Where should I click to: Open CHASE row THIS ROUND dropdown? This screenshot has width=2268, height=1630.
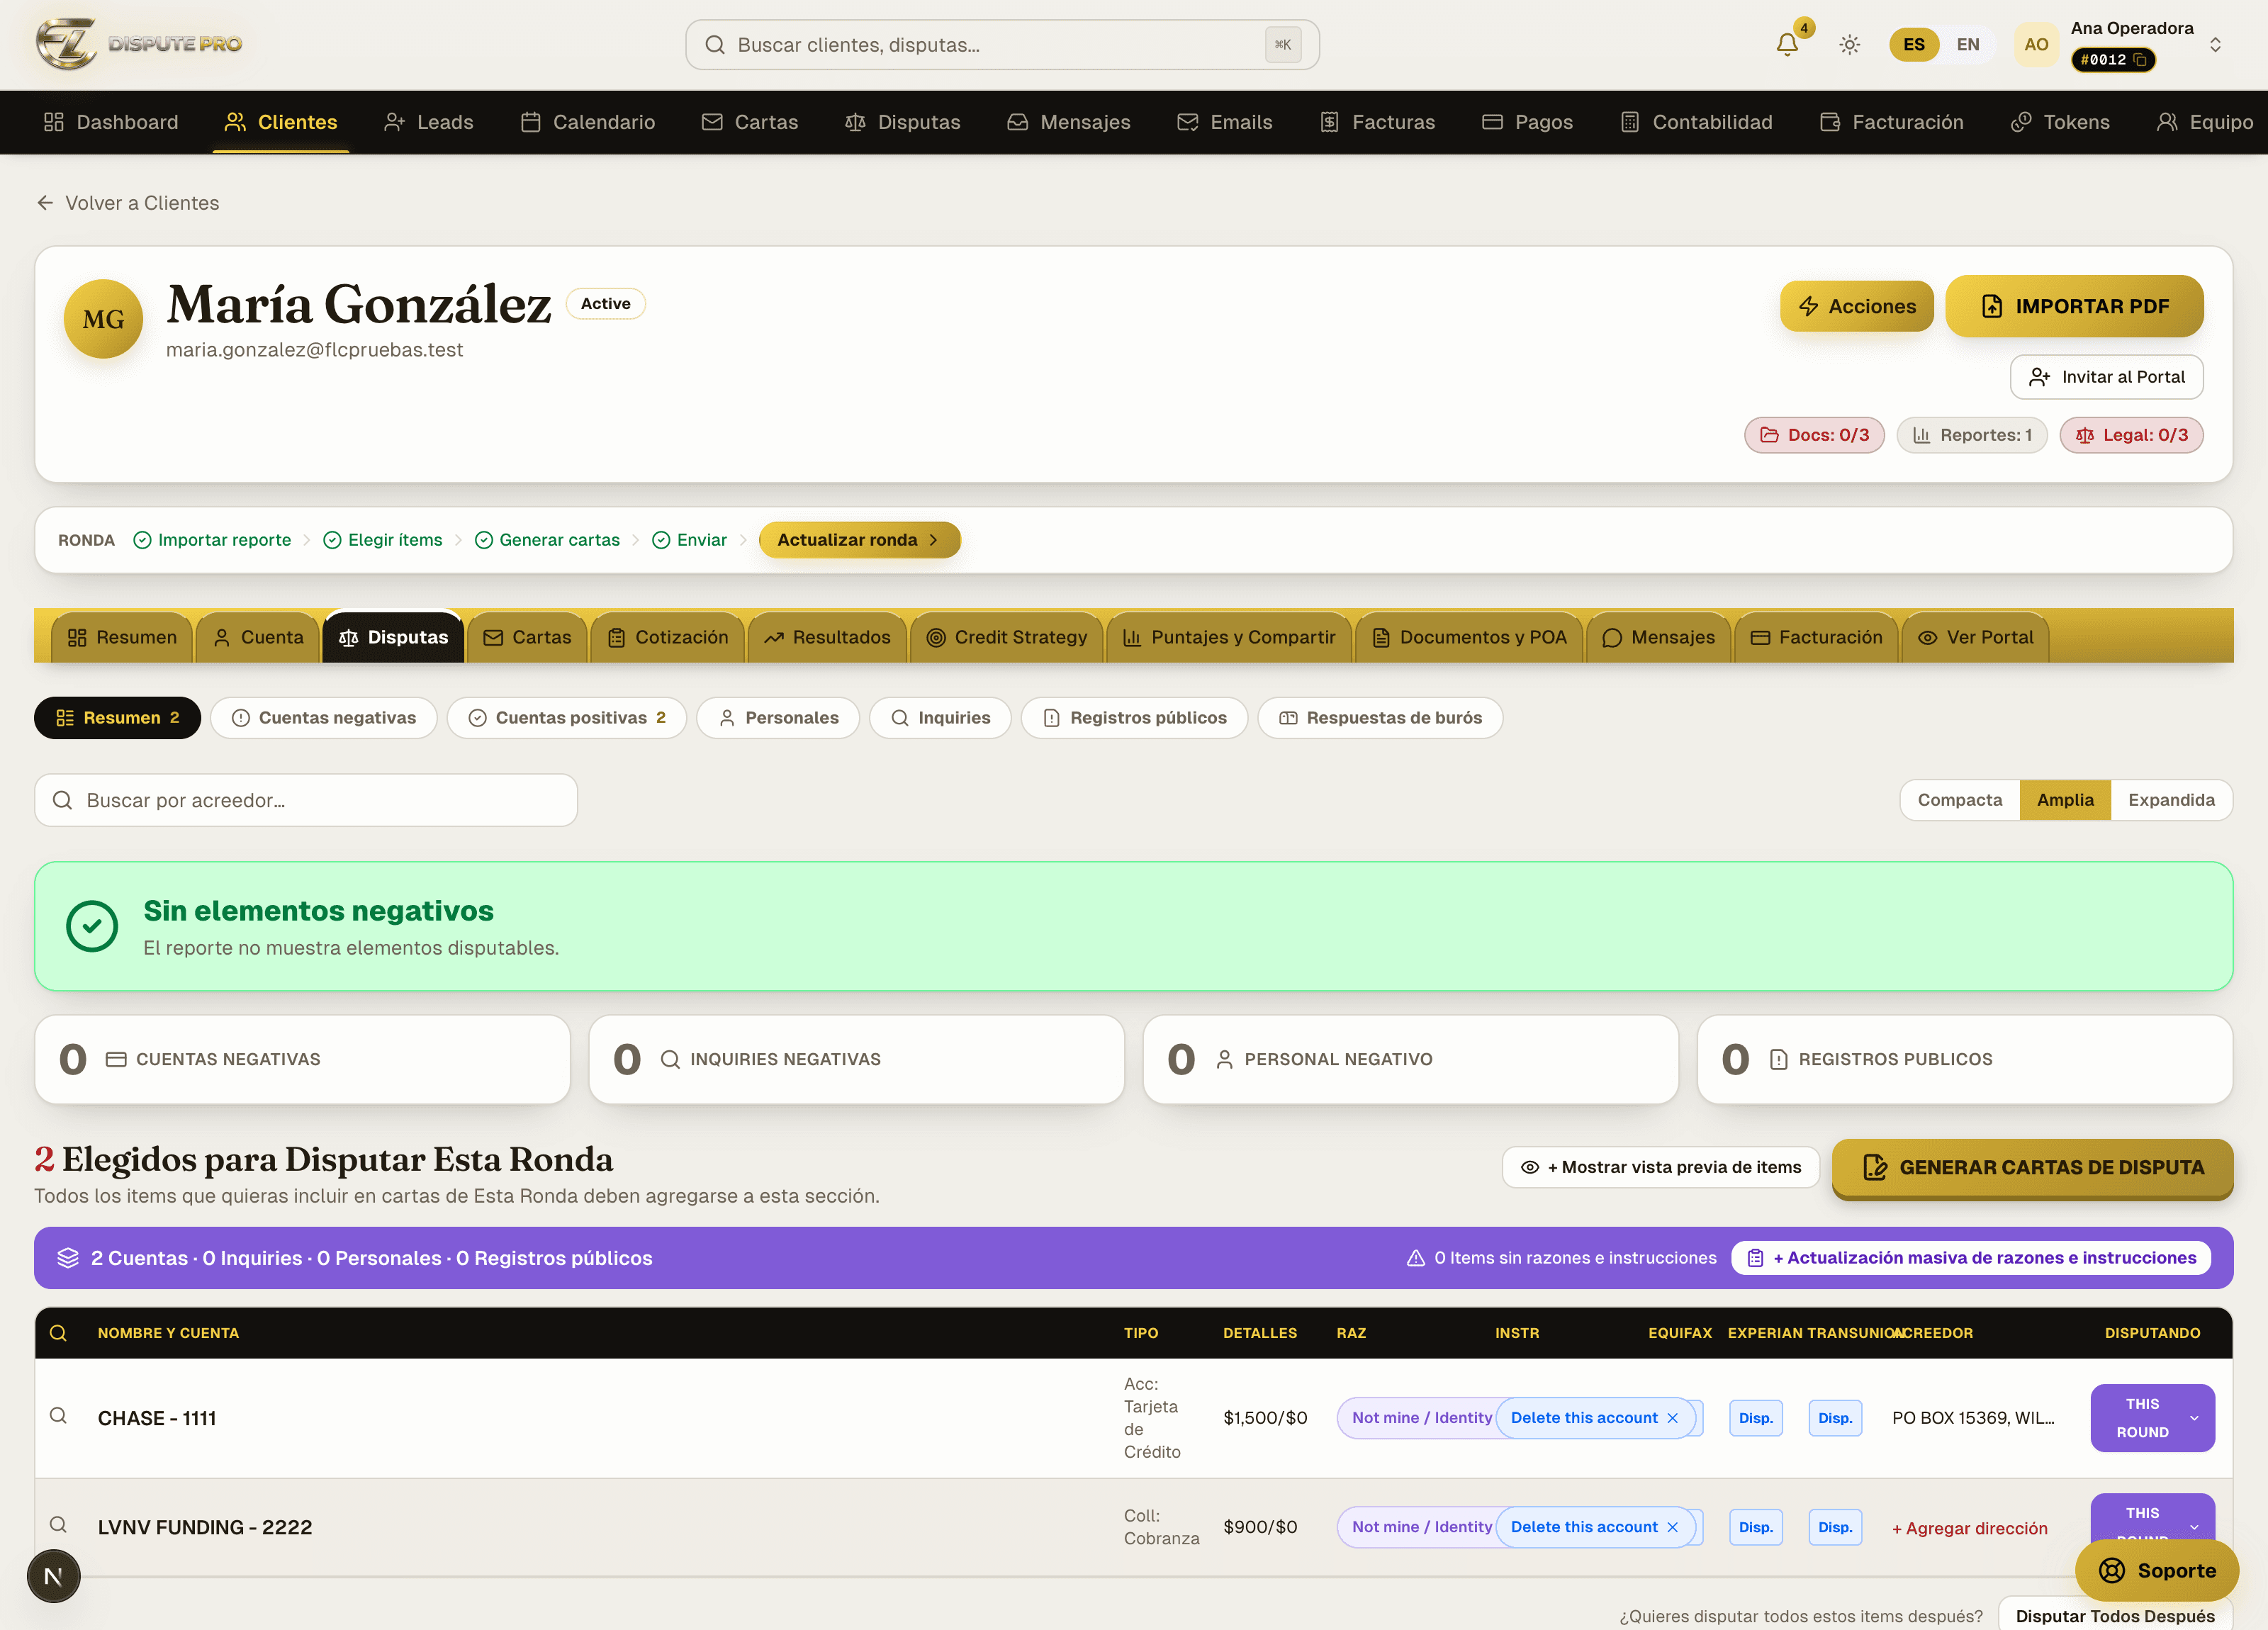(x=2152, y=1418)
